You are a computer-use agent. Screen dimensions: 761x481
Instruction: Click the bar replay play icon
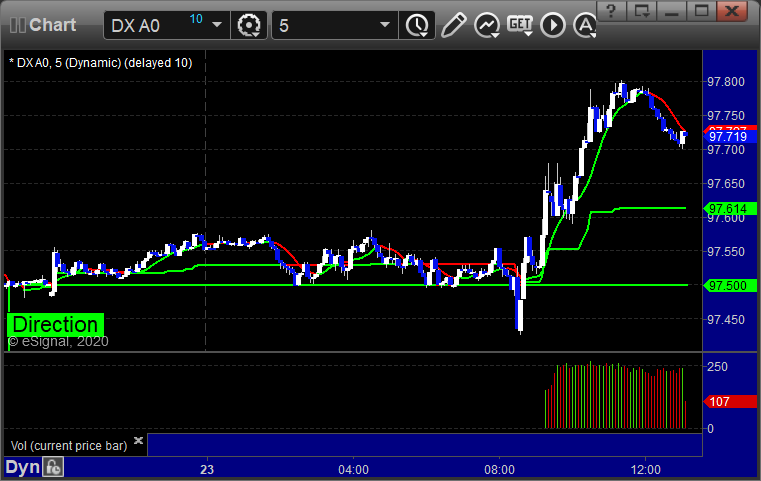pos(553,25)
